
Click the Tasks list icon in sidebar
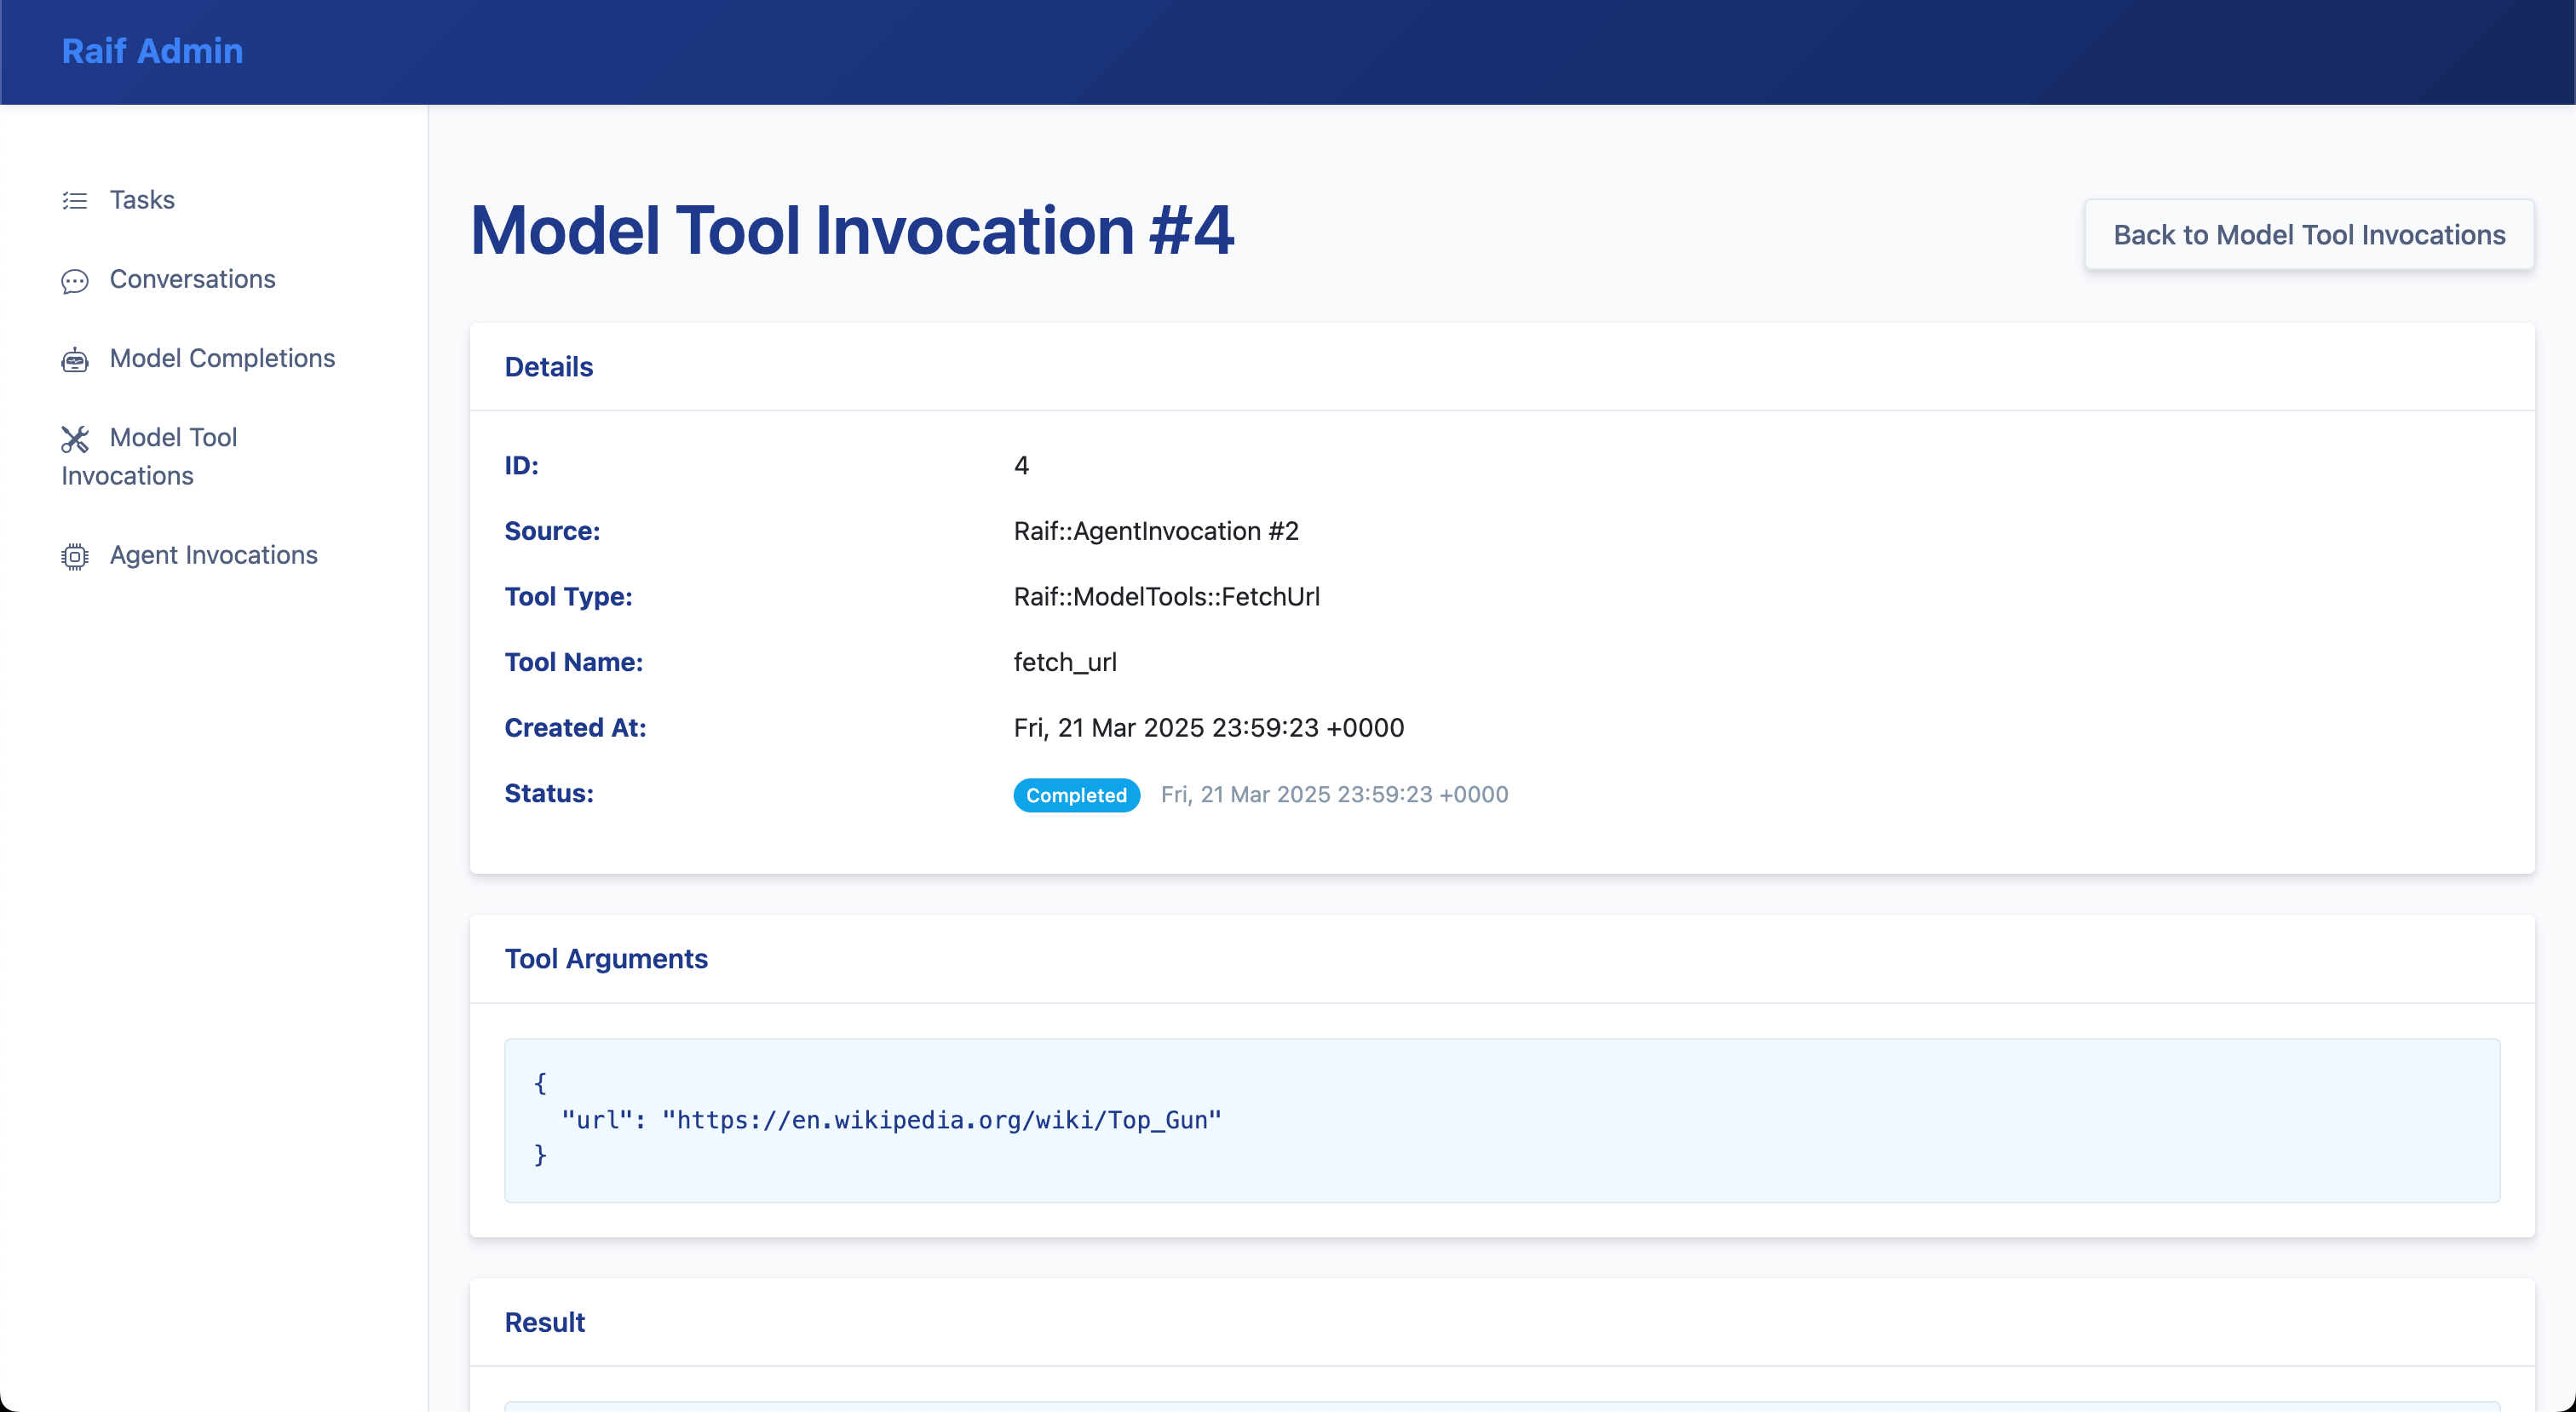[x=75, y=201]
